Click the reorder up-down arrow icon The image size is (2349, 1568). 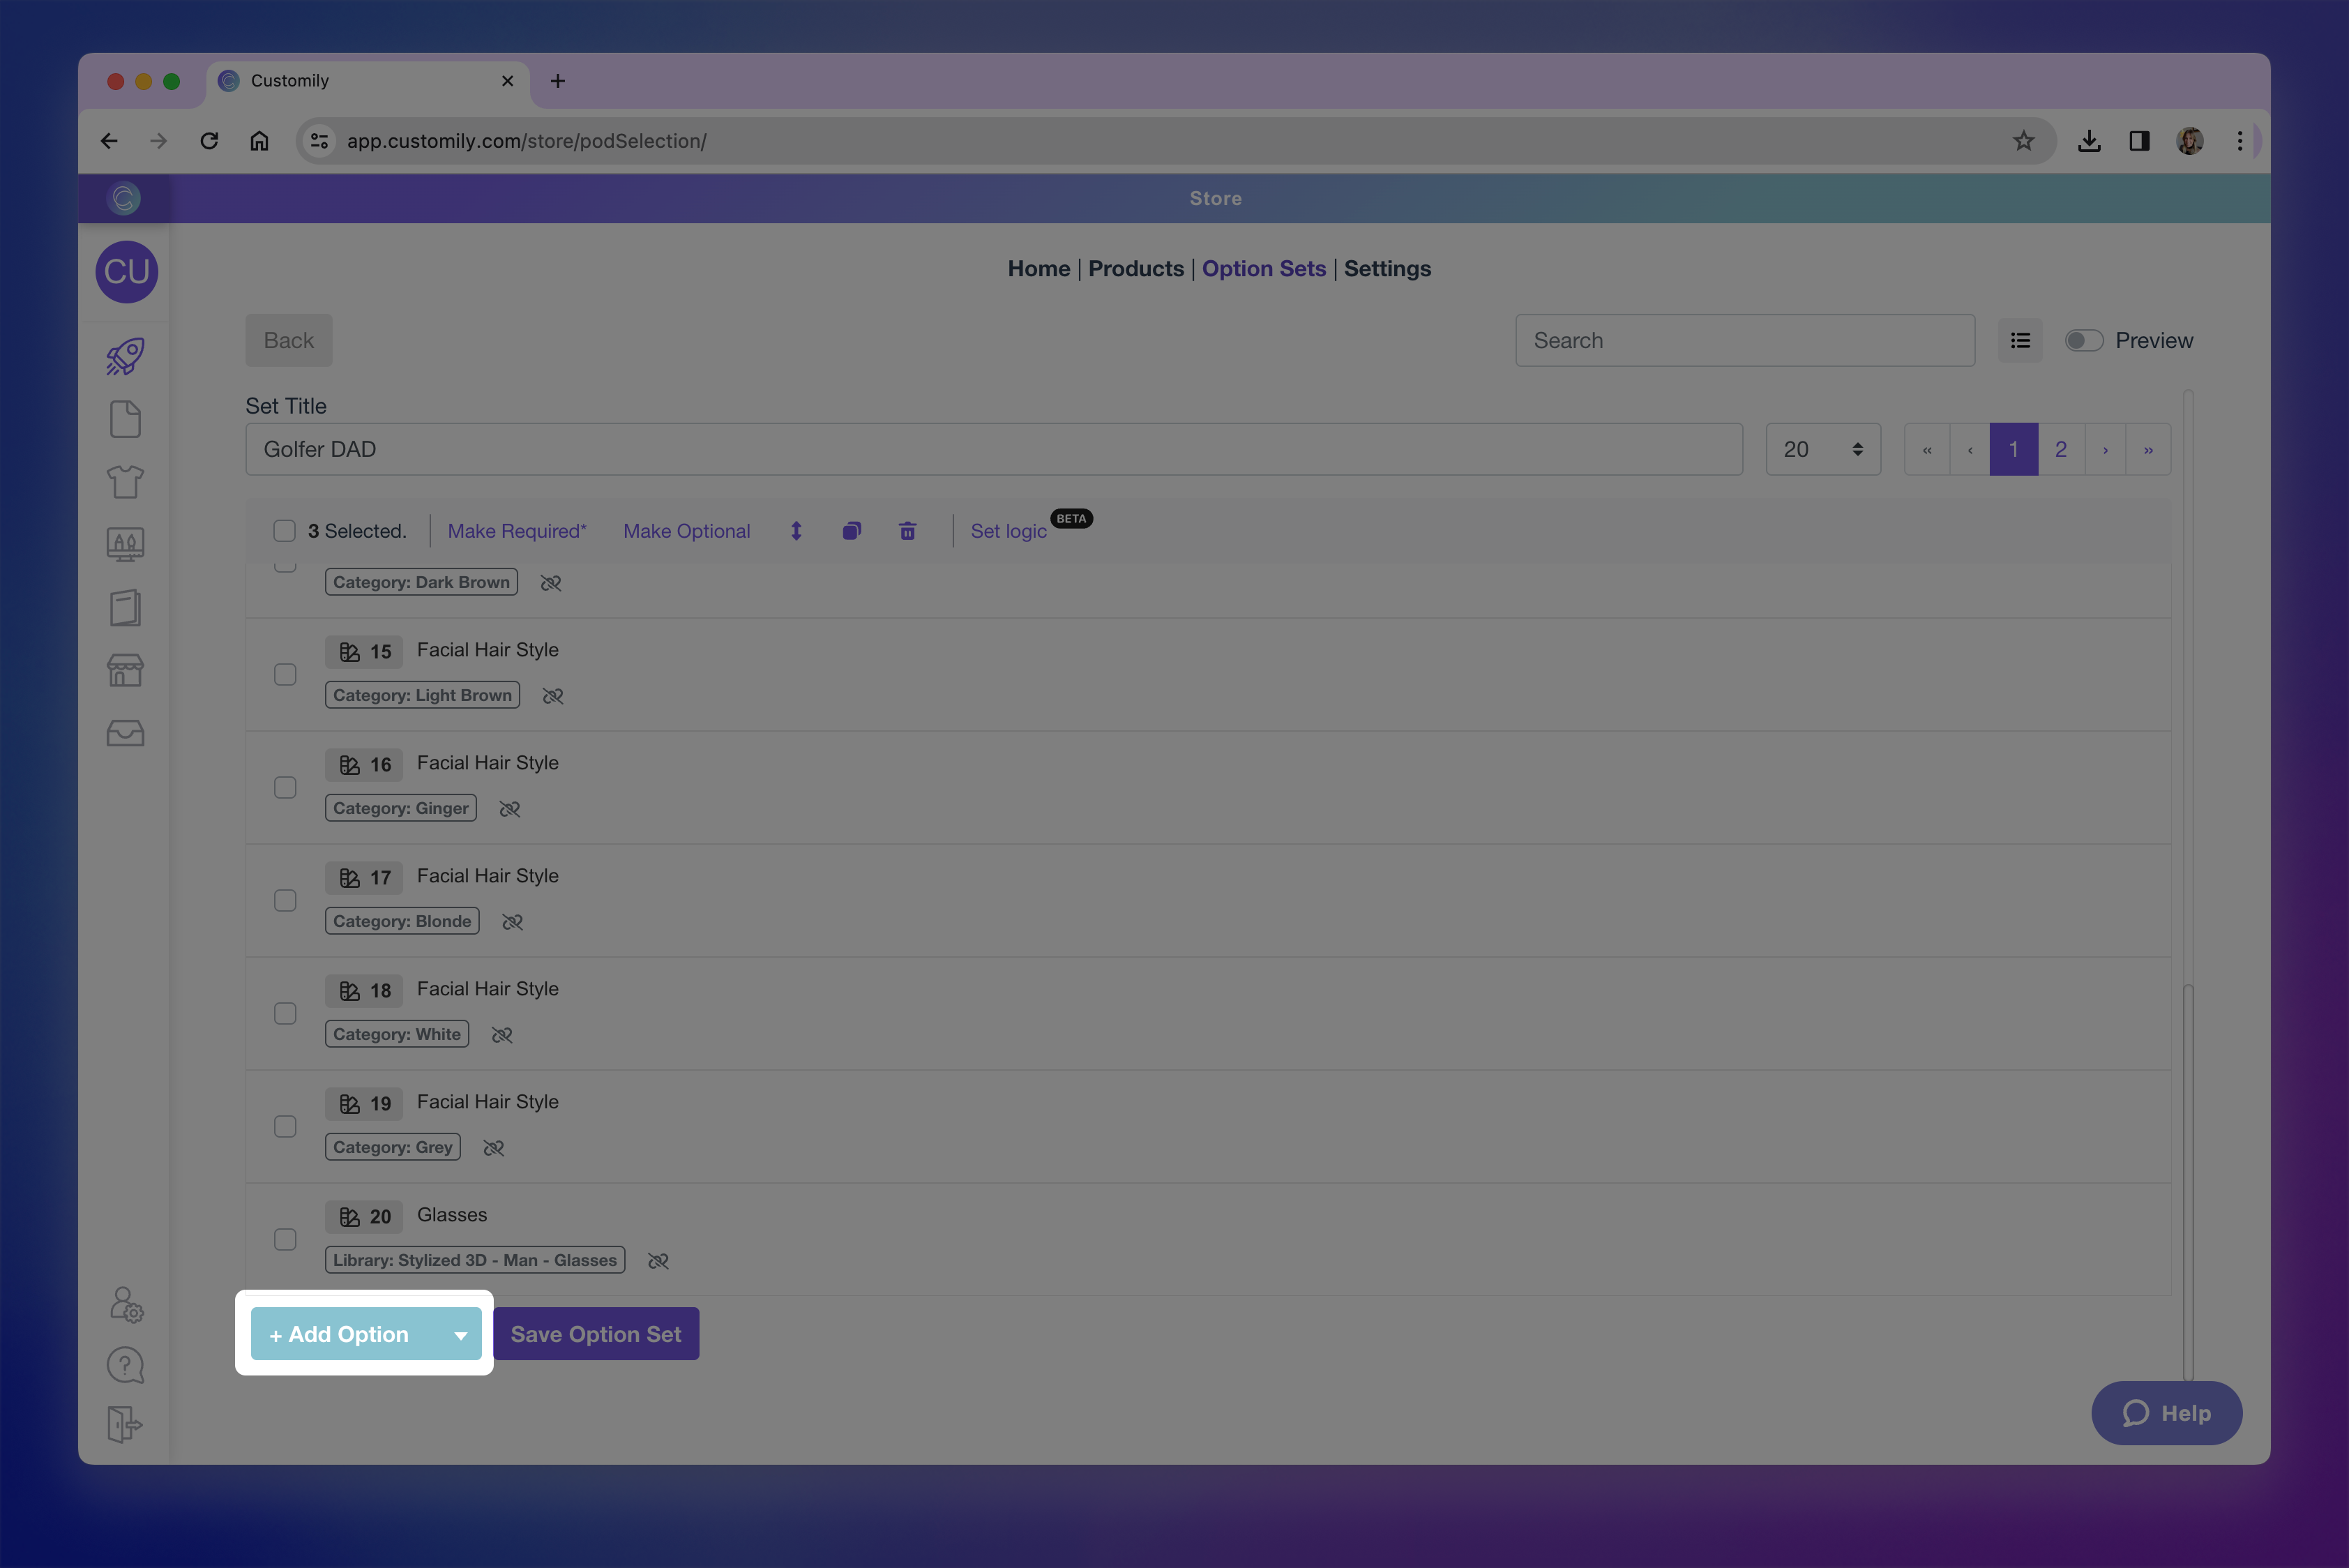point(796,531)
